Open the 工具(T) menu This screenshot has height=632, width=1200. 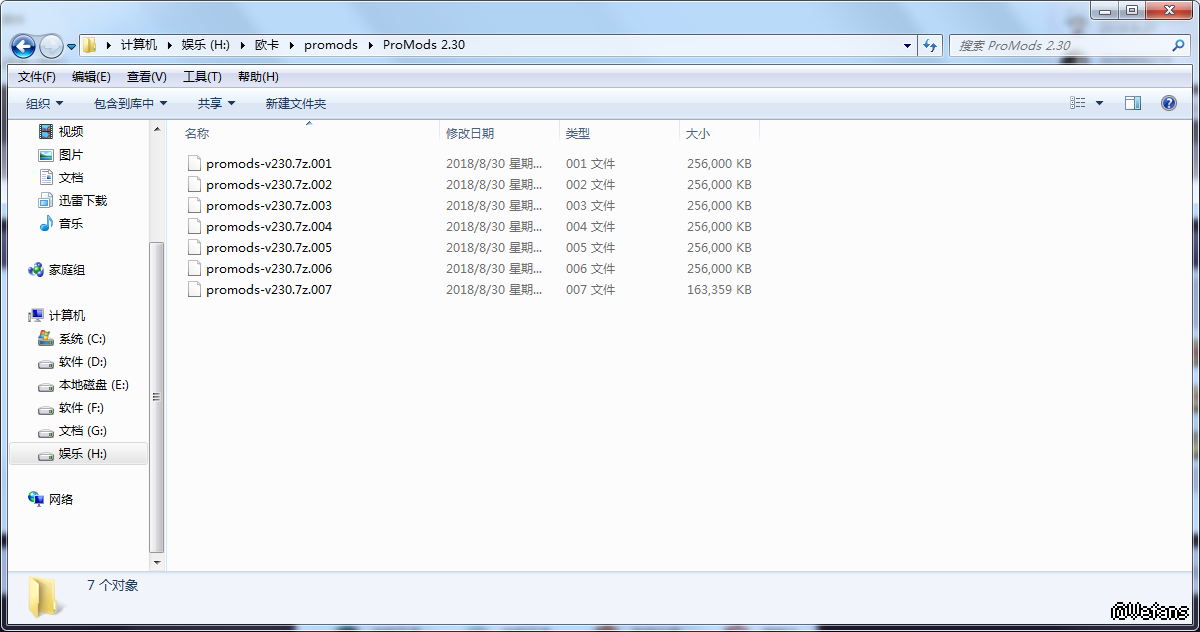[202, 77]
